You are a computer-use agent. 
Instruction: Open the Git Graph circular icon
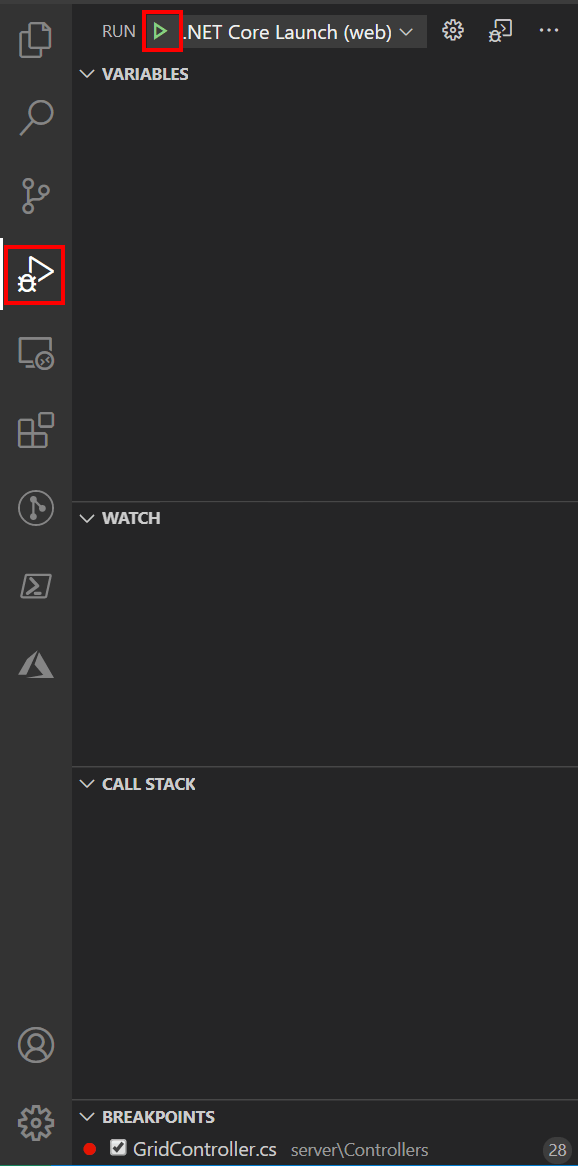36,509
